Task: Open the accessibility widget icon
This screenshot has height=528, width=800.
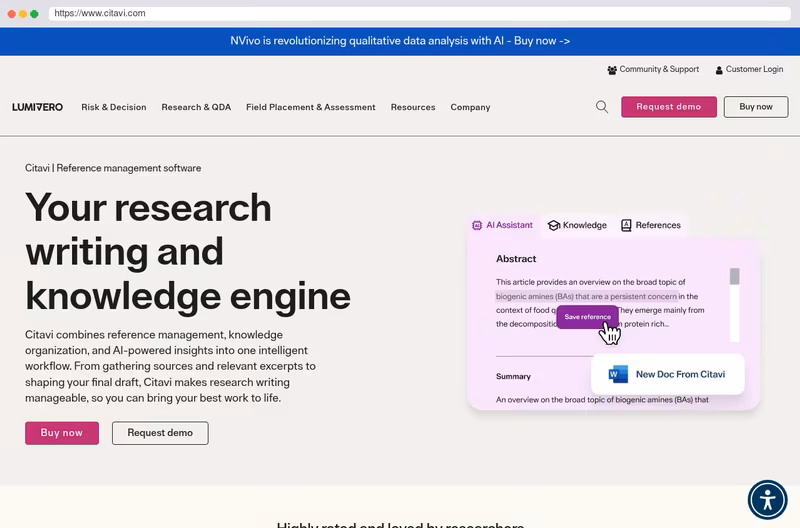Action: 767,500
